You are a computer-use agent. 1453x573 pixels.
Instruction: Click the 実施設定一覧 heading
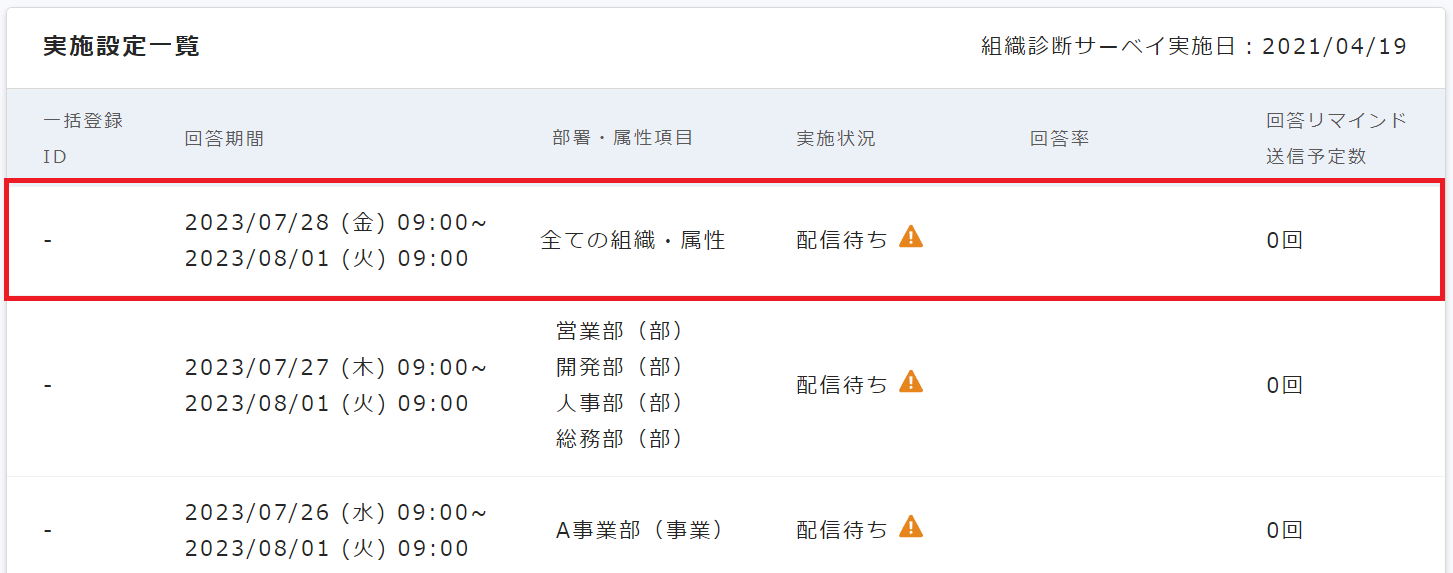pyautogui.click(x=121, y=46)
